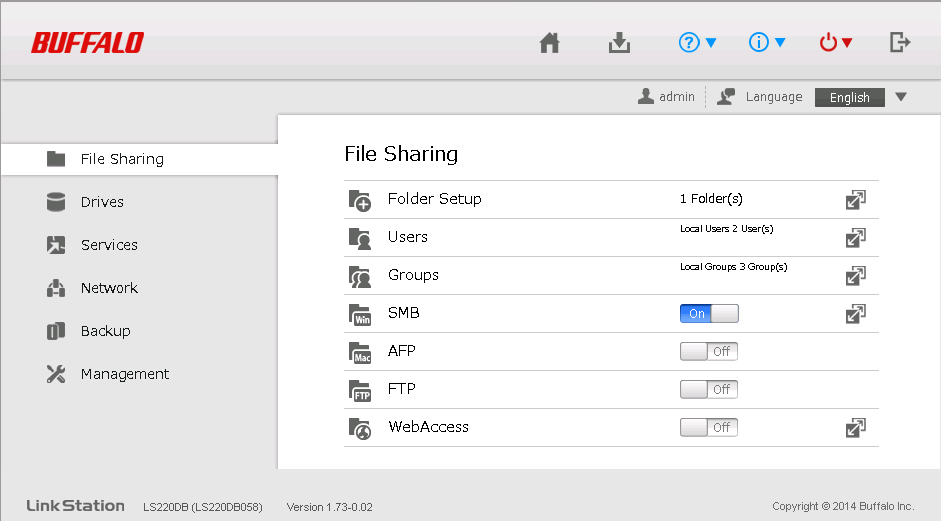Expand the information icon dropdown
The image size is (941, 521).
pyautogui.click(x=767, y=43)
